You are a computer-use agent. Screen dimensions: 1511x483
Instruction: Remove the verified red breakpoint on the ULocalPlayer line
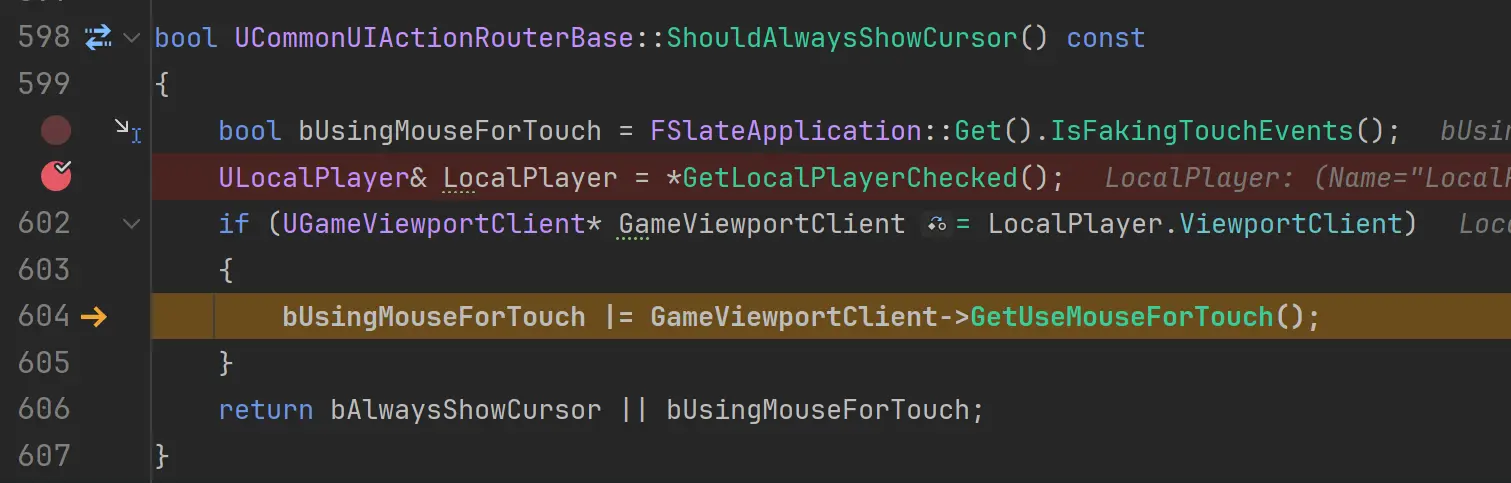[x=56, y=176]
